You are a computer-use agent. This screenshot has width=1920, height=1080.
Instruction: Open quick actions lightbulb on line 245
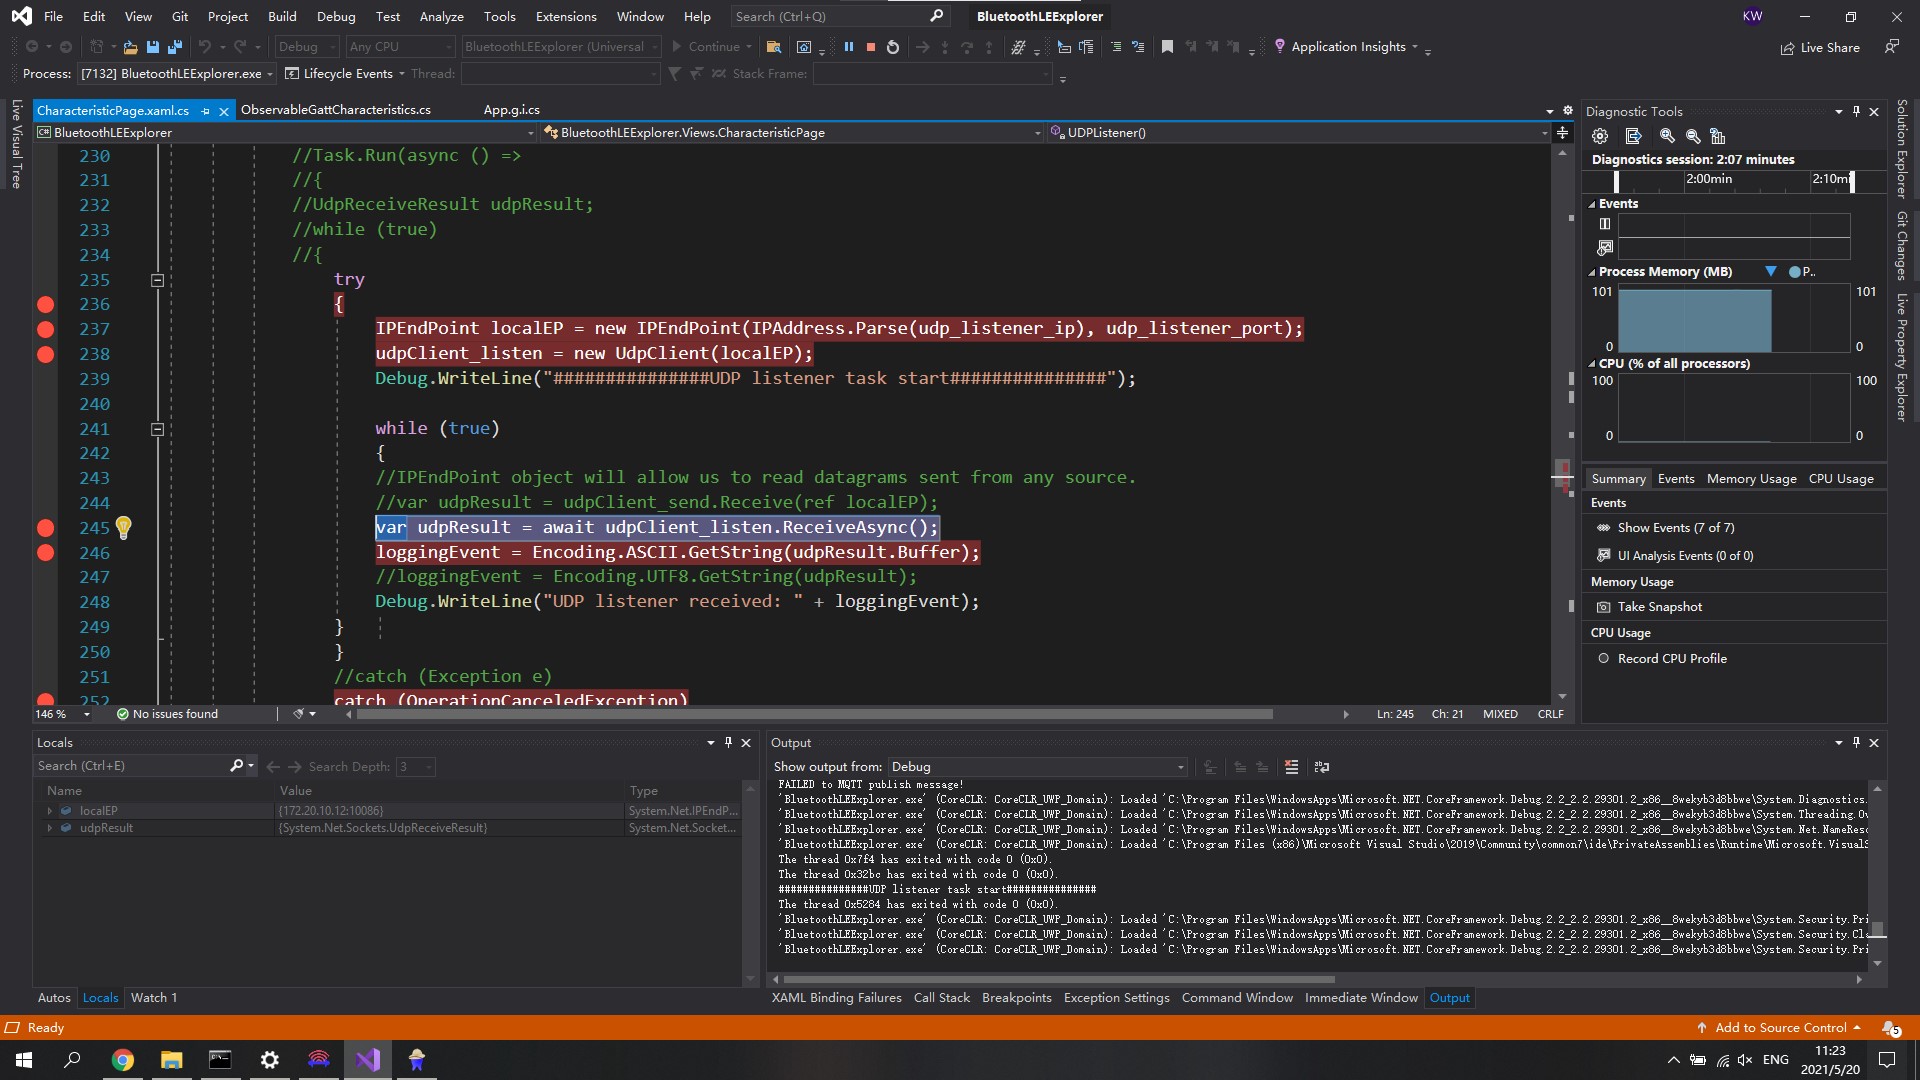point(123,527)
